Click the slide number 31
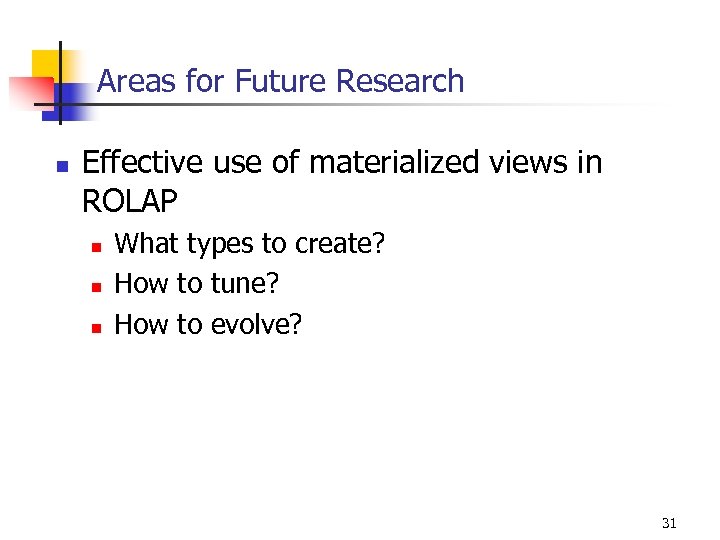This screenshot has height=540, width=720. click(669, 522)
